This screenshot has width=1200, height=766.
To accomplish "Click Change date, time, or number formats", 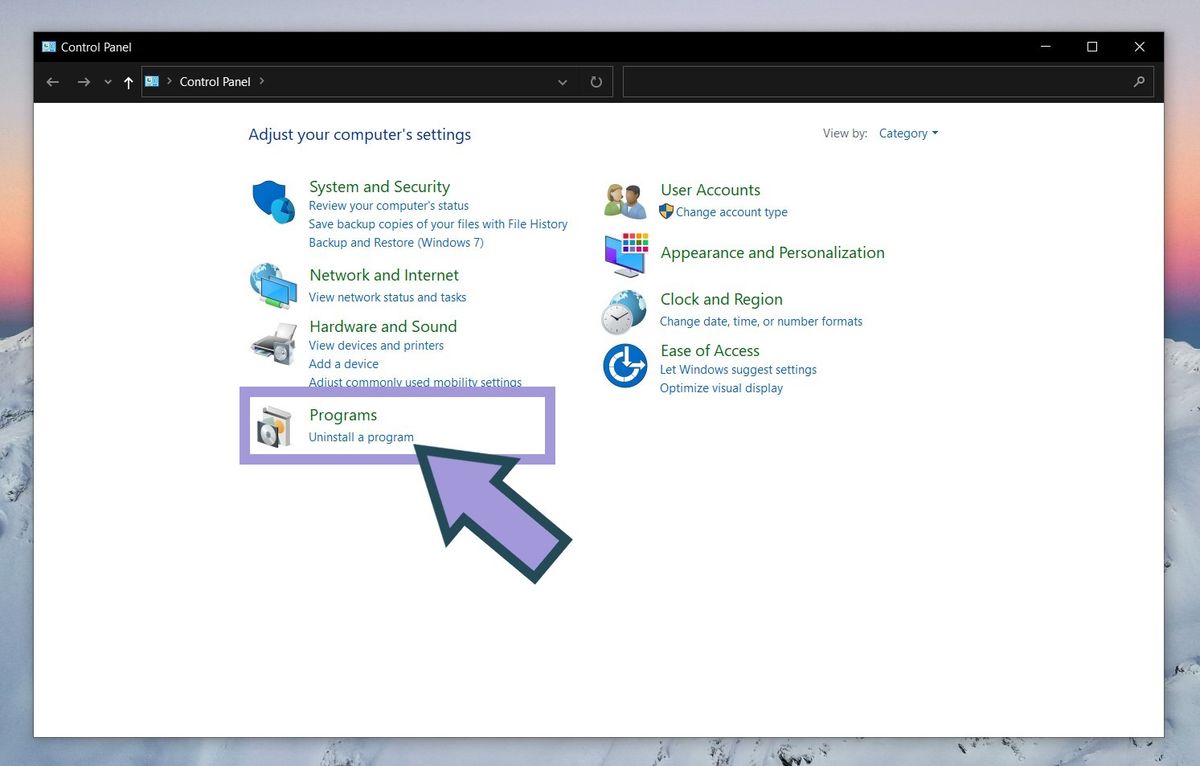I will [761, 321].
